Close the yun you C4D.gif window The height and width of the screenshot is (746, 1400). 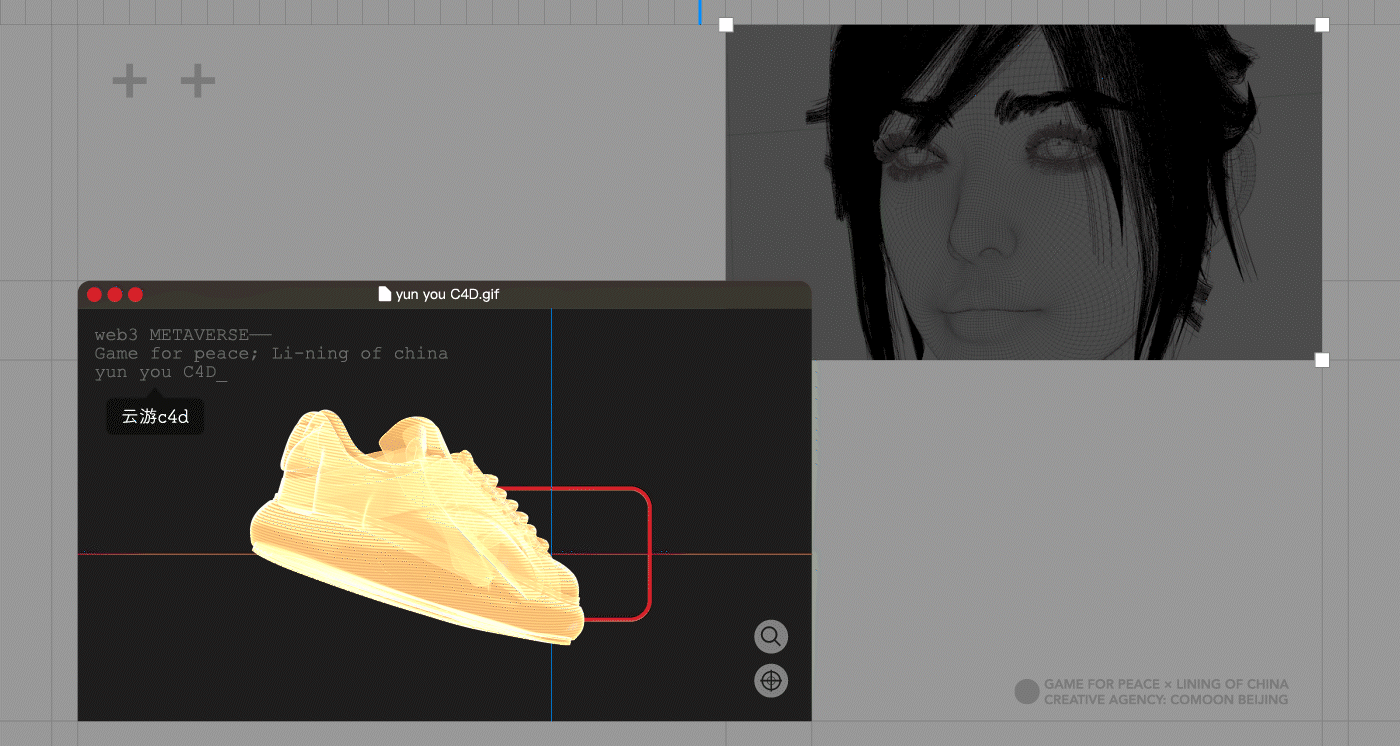click(x=94, y=294)
